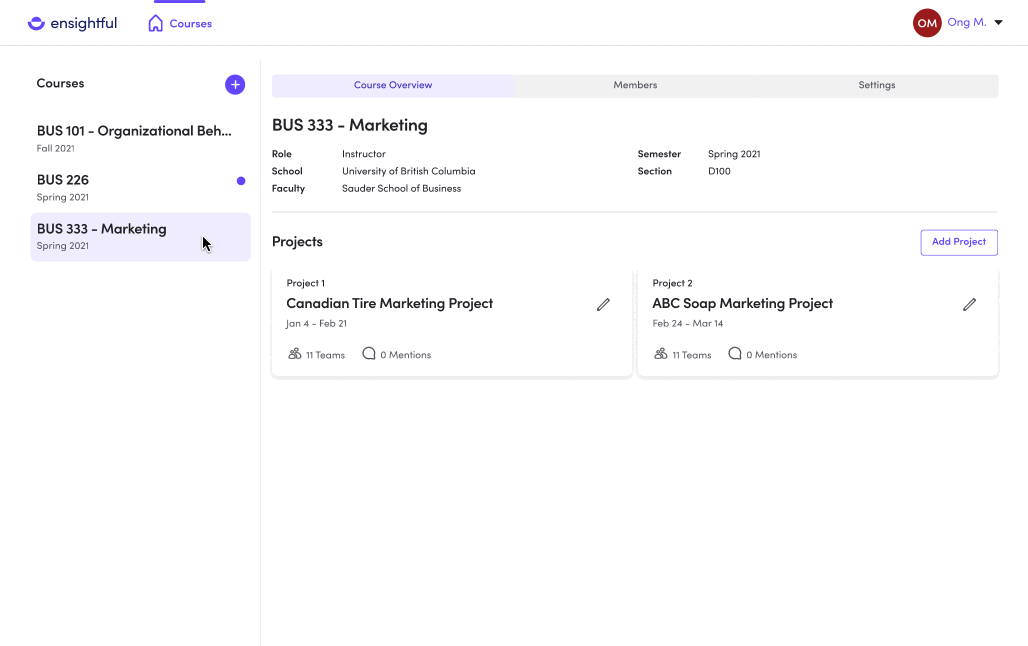Edit Canadian Tire Marketing Project pencil icon
The image size is (1028, 646).
pos(603,304)
